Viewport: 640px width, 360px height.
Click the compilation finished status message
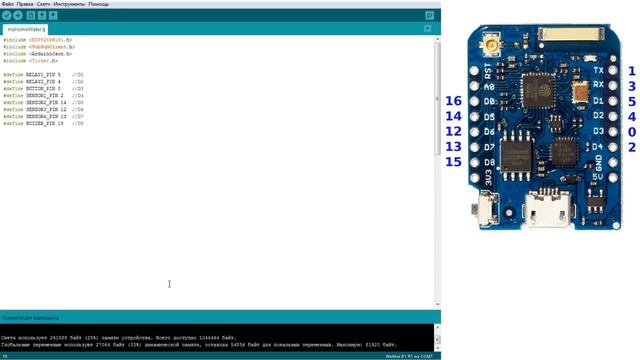click(x=31, y=318)
